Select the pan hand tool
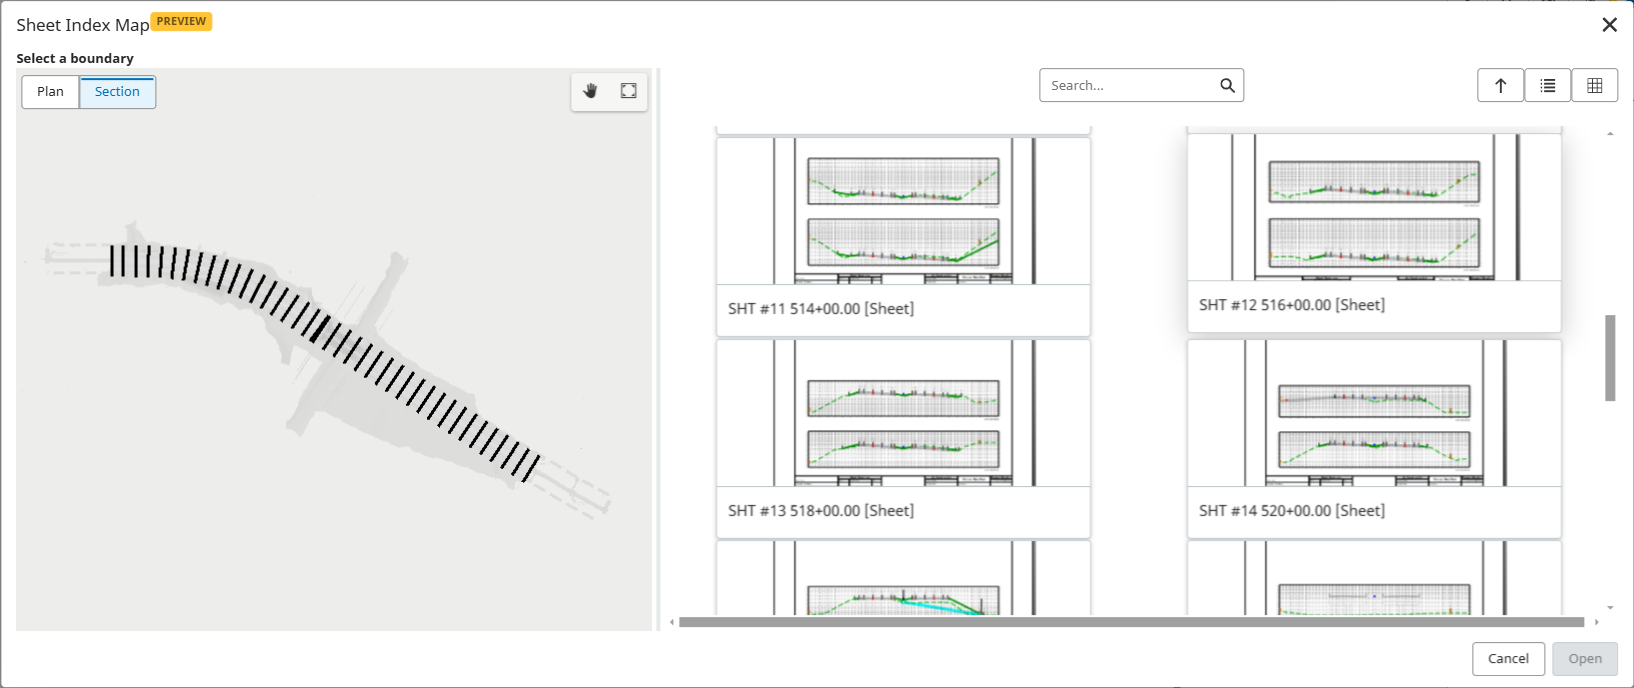Viewport: 1634px width, 688px height. [590, 91]
